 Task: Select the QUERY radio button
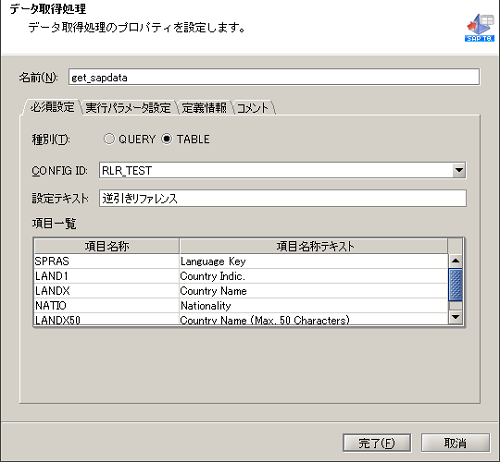click(109, 139)
